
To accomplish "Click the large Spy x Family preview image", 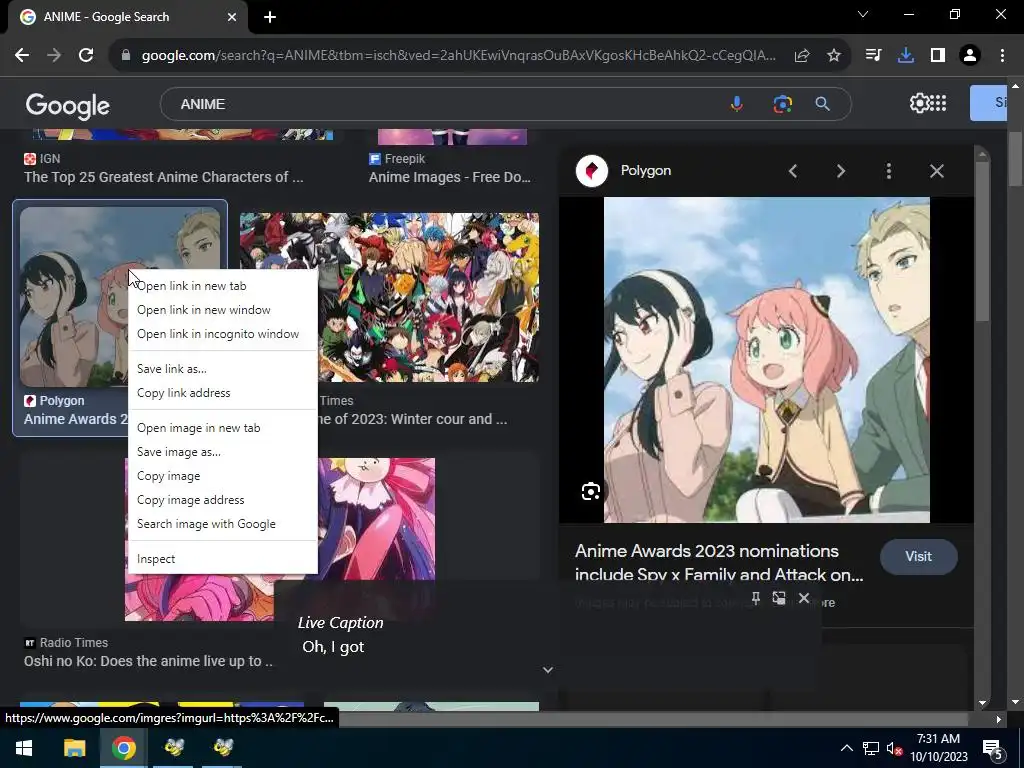I will [x=767, y=360].
